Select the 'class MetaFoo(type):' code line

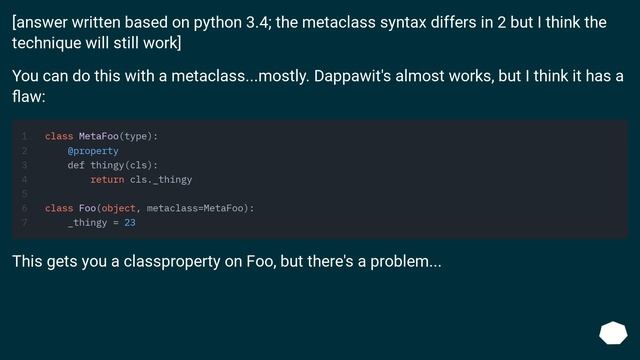click(101, 136)
